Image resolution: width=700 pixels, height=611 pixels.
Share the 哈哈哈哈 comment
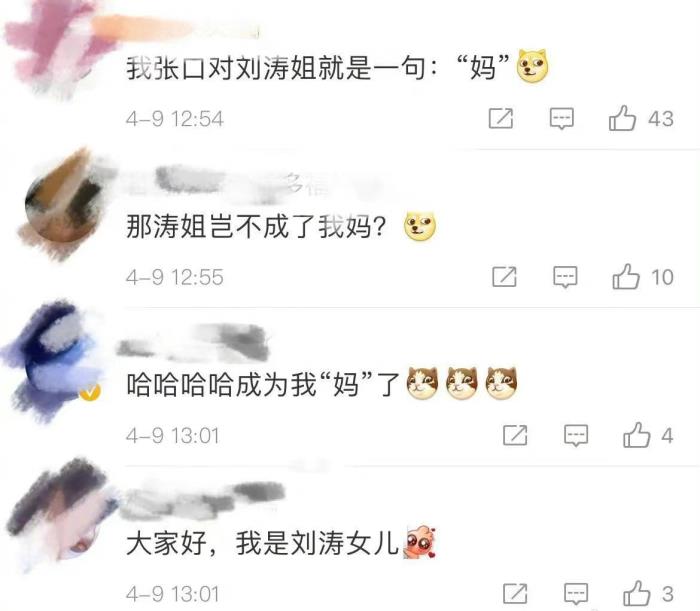[515, 435]
